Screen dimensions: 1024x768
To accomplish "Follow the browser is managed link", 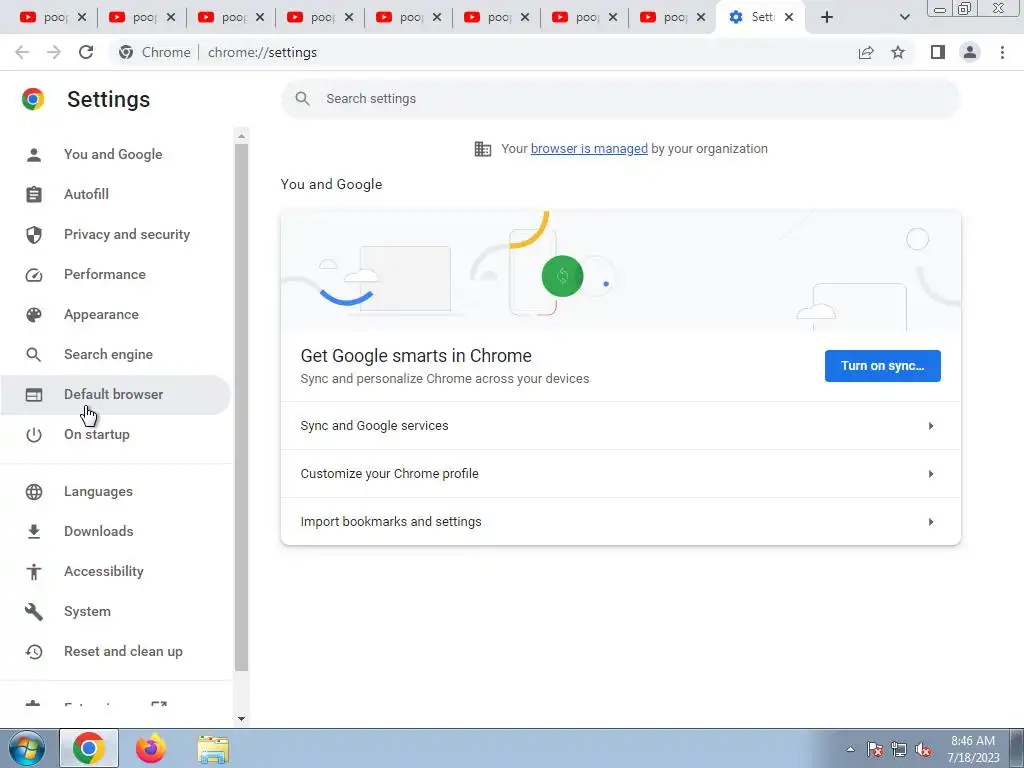I will pos(589,149).
